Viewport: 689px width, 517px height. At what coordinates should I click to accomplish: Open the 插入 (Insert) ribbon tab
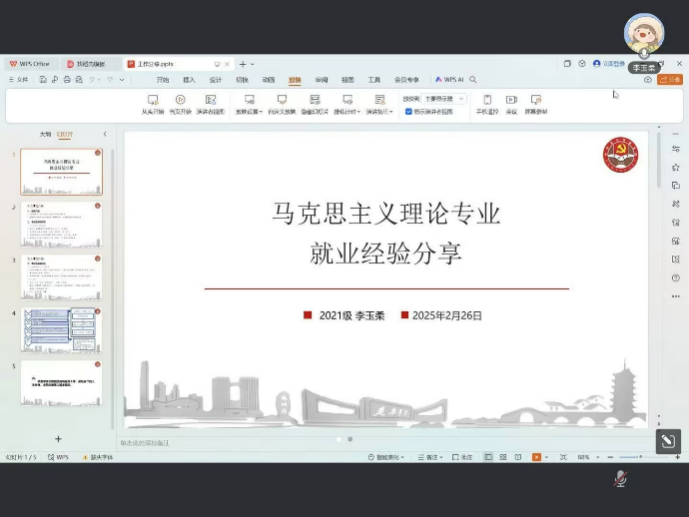click(189, 79)
